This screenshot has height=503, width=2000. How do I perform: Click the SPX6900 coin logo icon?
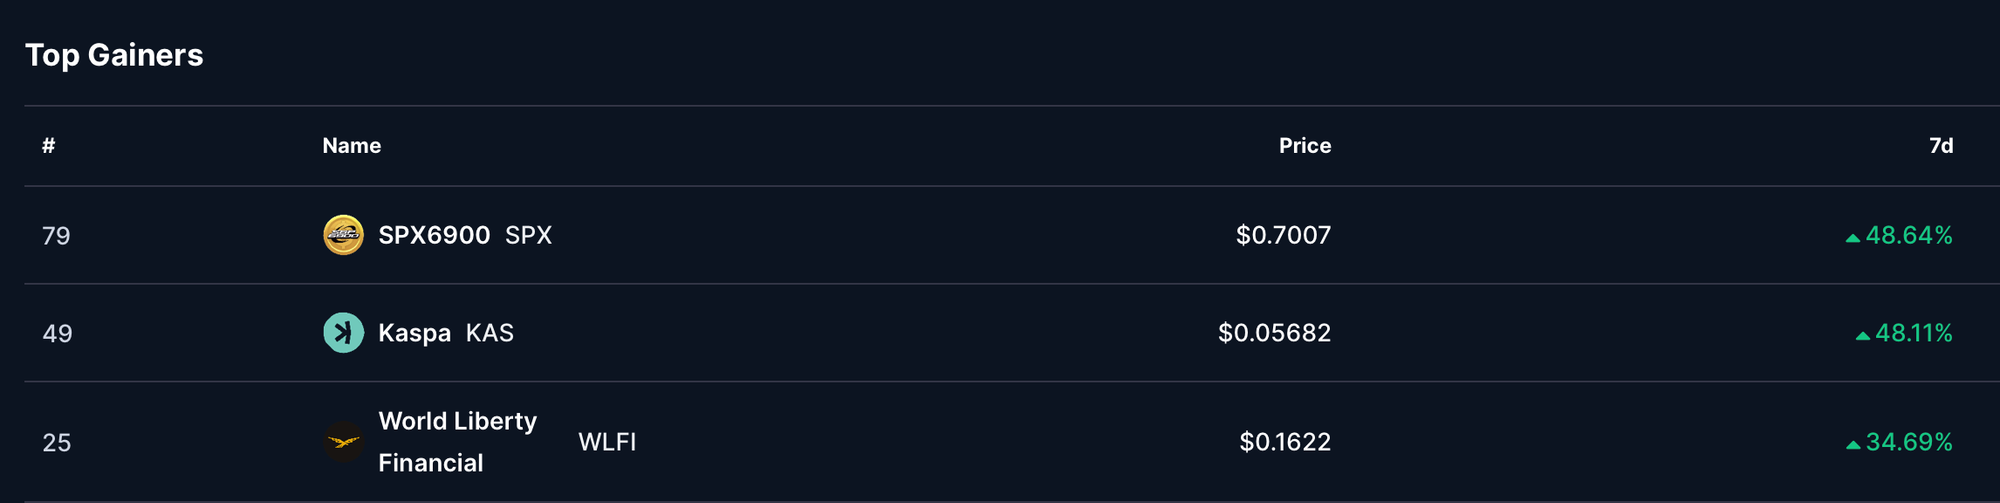coord(343,235)
